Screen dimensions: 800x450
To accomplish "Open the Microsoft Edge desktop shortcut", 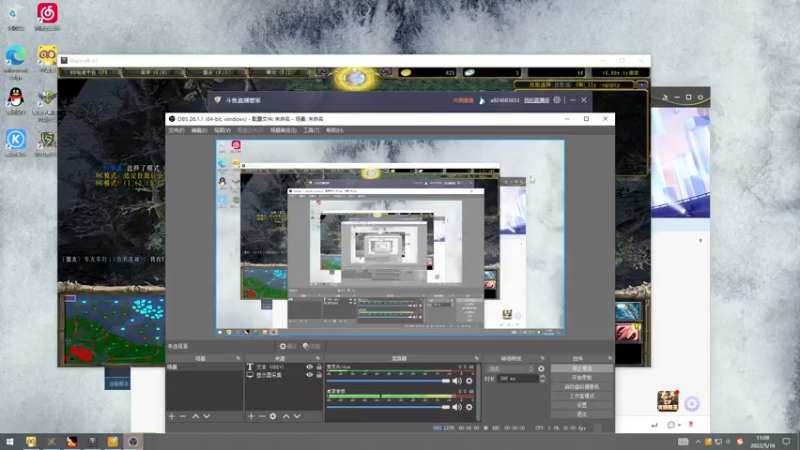I will click(x=16, y=61).
